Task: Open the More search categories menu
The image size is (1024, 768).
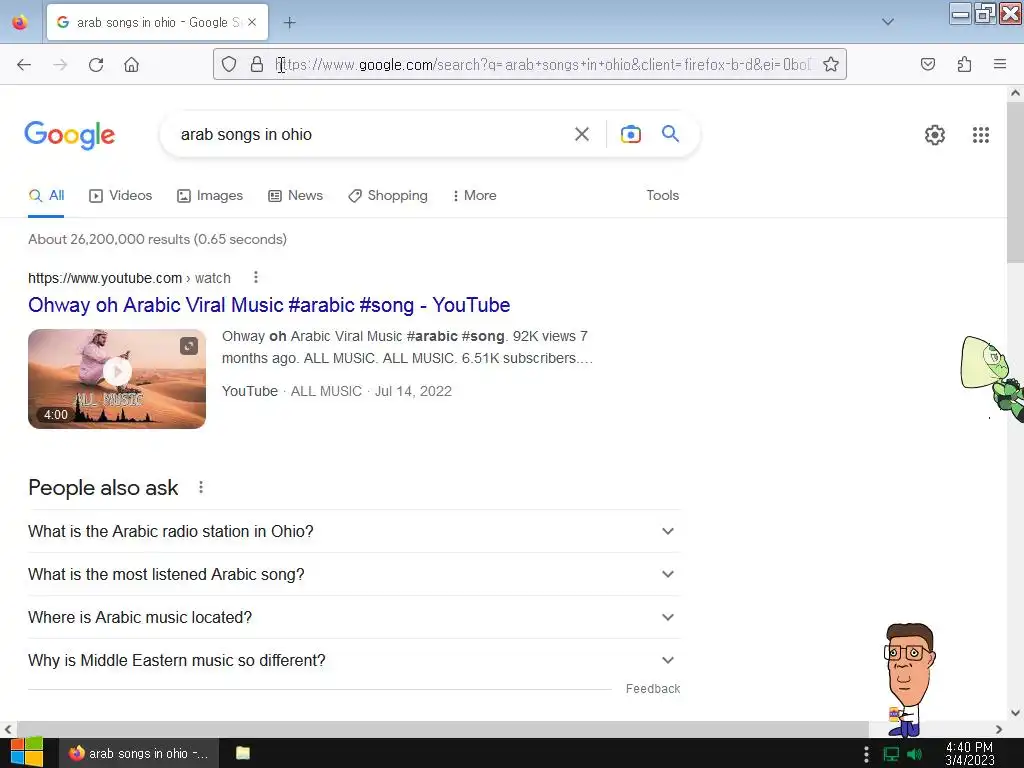Action: 475,195
